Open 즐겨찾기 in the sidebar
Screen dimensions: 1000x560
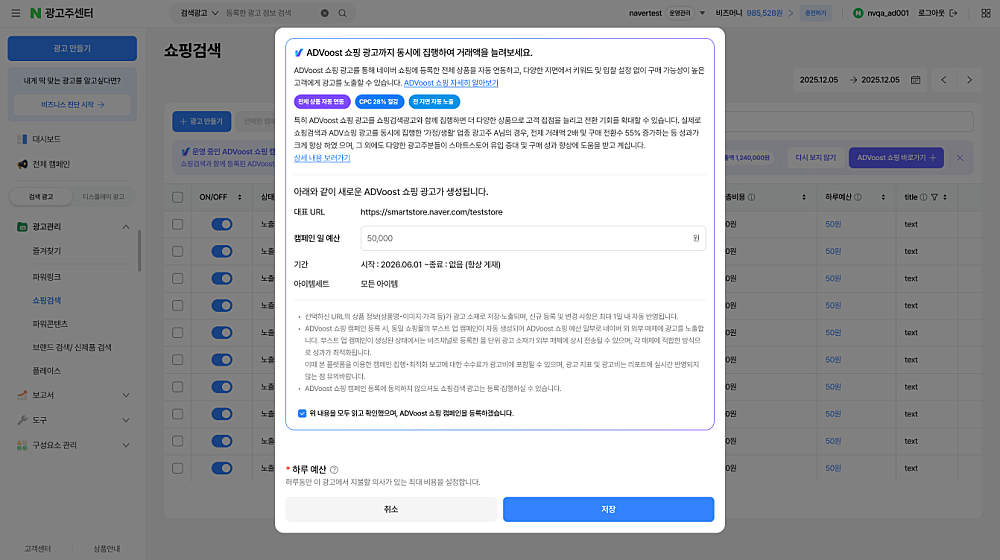47,251
